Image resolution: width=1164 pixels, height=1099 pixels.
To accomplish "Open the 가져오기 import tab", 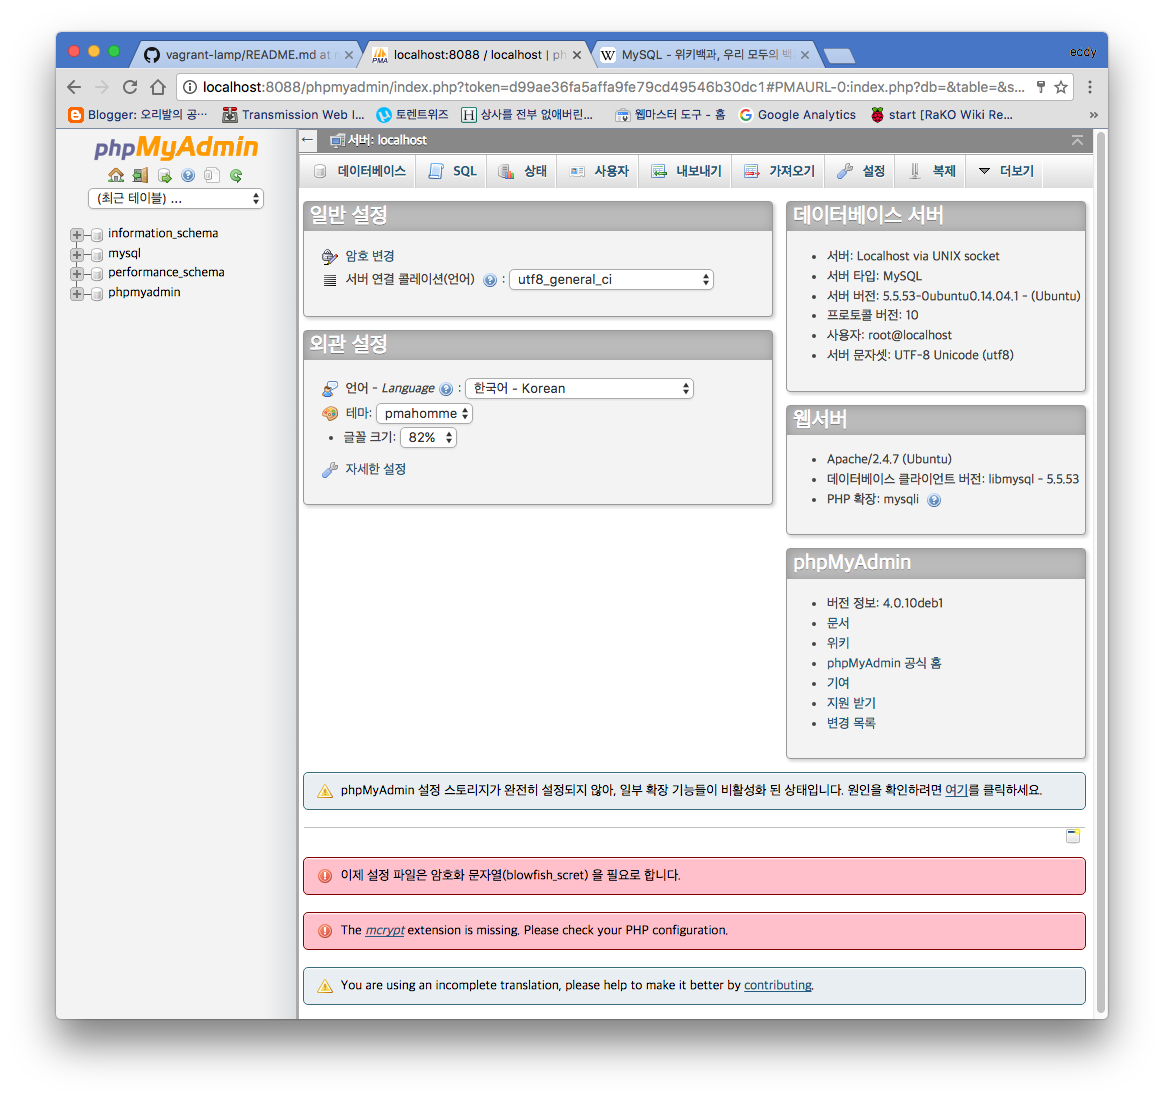I will tap(779, 172).
